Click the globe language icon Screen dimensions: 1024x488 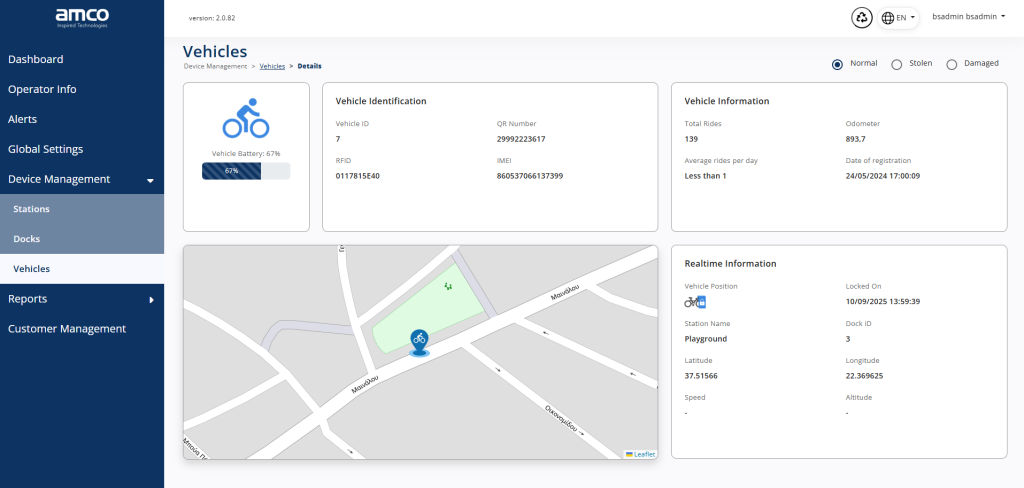(x=888, y=18)
